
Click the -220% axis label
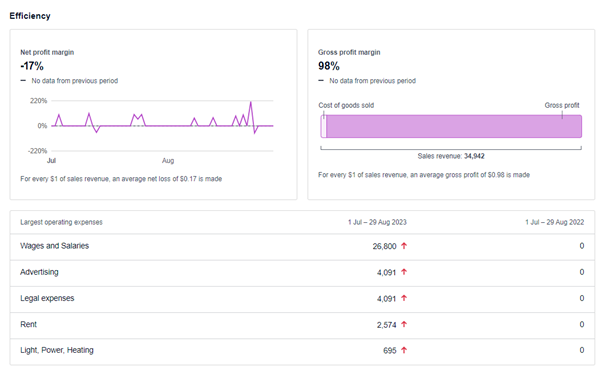pos(37,151)
